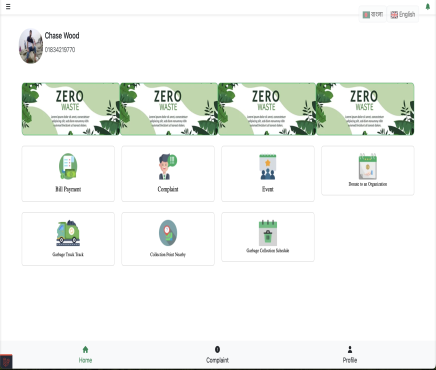Click Chase Wood's profile photo

tap(31, 46)
